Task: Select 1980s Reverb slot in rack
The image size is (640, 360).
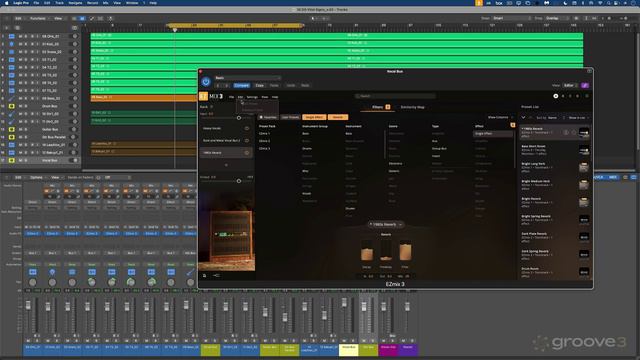Action: click(x=226, y=153)
